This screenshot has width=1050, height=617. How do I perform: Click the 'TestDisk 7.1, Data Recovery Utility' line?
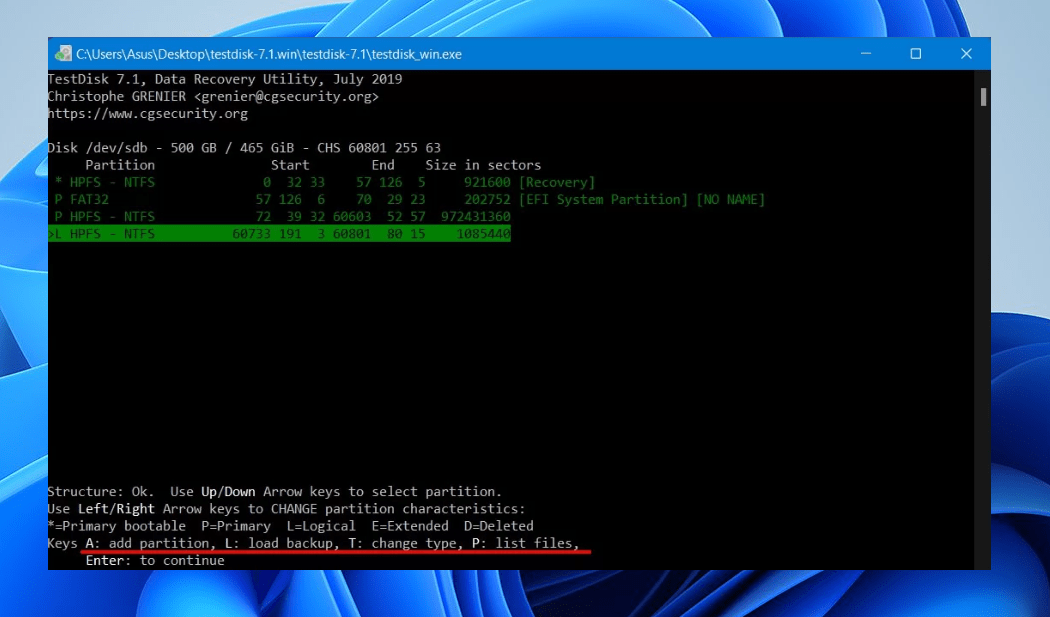pyautogui.click(x=224, y=79)
